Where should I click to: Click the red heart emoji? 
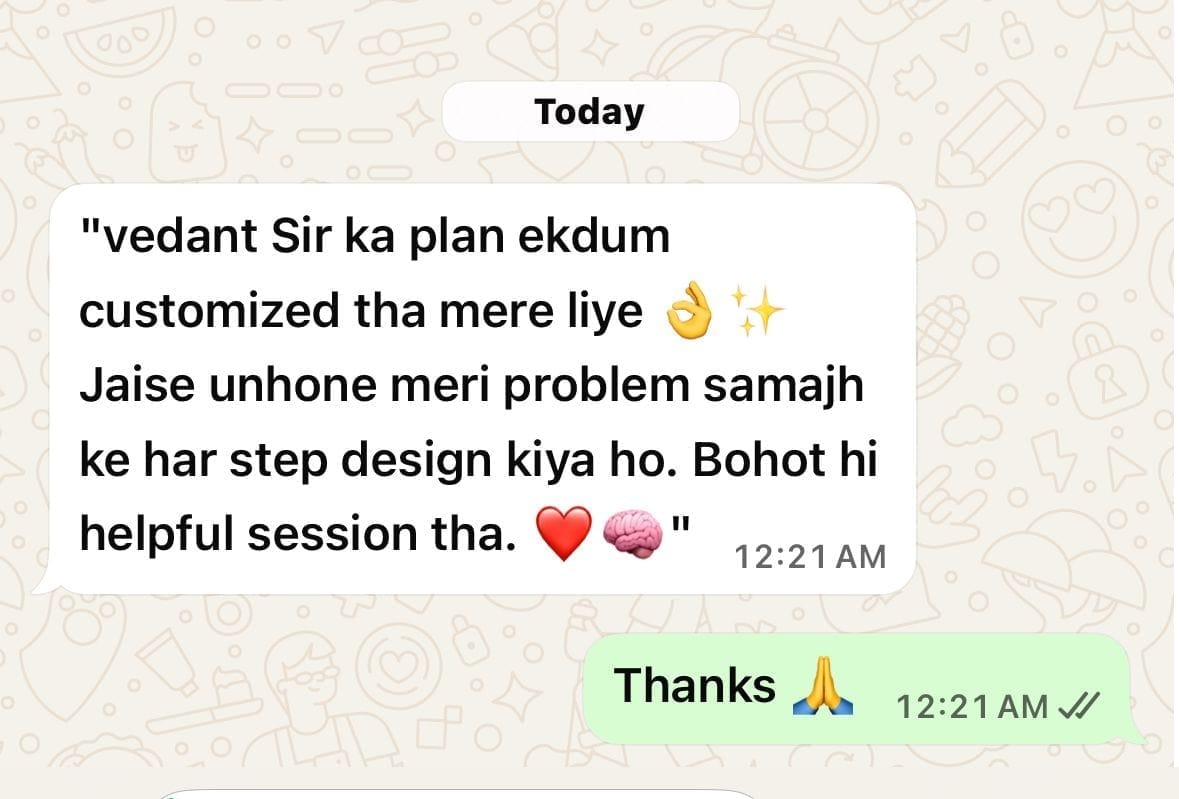point(564,533)
